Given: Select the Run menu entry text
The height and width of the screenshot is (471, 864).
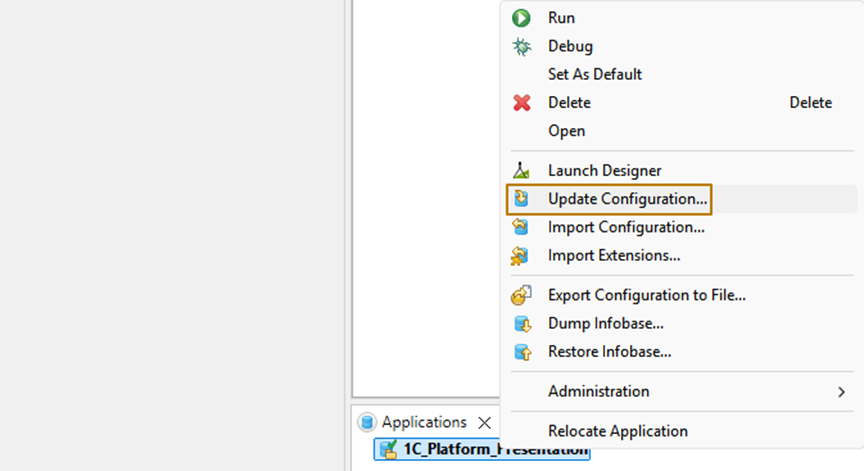Looking at the screenshot, I should click(x=561, y=18).
